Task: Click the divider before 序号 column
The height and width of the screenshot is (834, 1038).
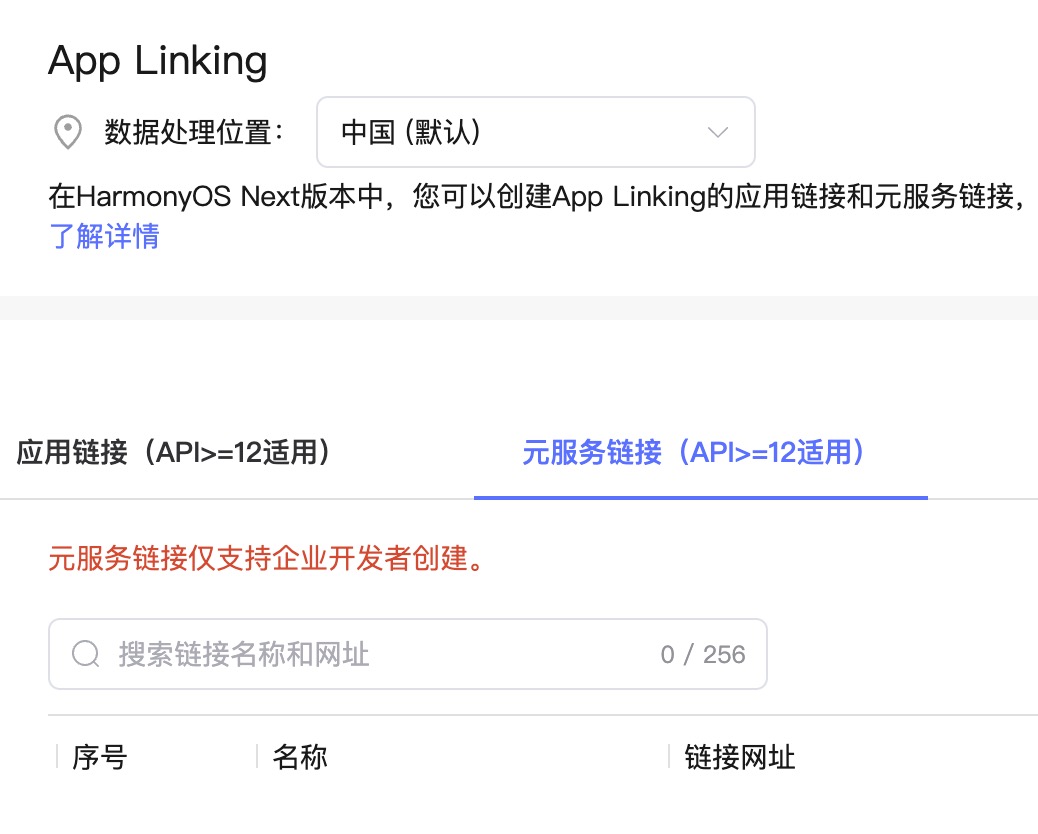Action: pos(57,757)
